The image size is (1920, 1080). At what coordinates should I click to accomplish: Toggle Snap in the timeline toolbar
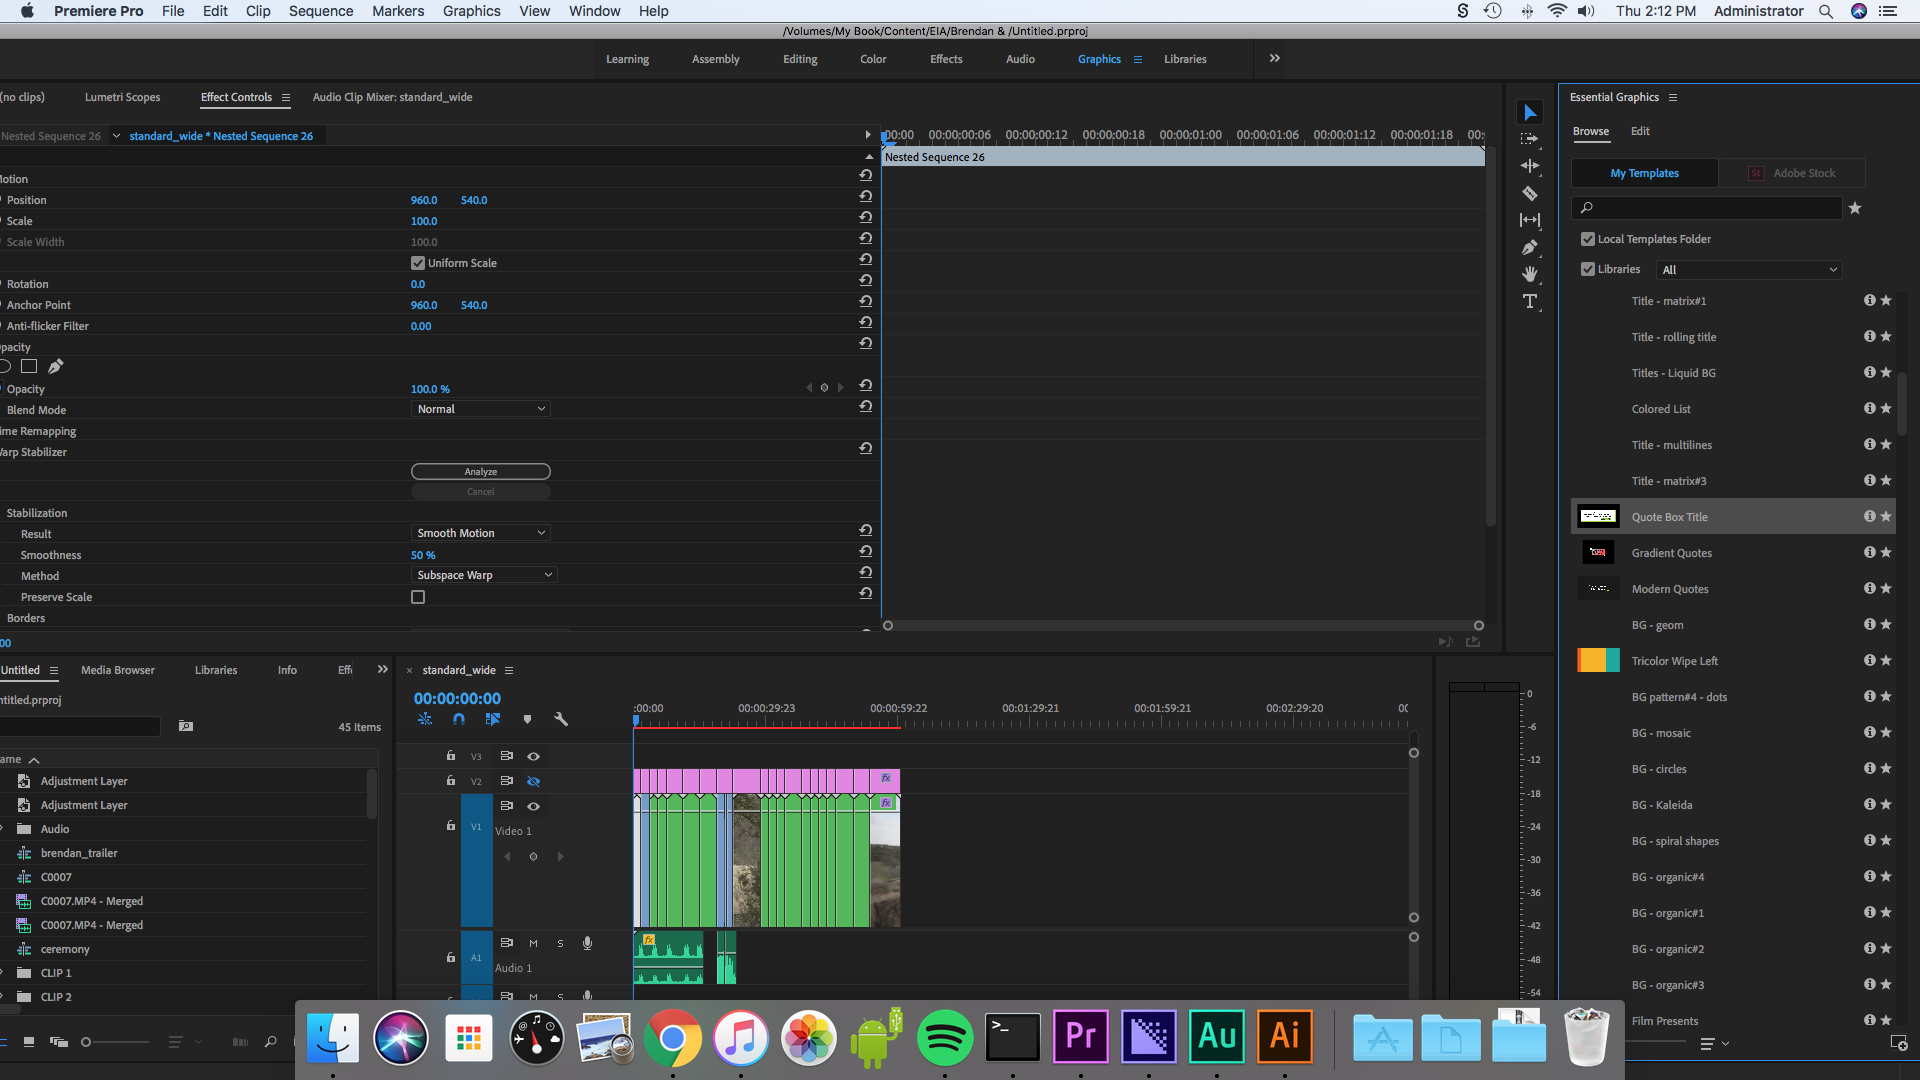(459, 719)
